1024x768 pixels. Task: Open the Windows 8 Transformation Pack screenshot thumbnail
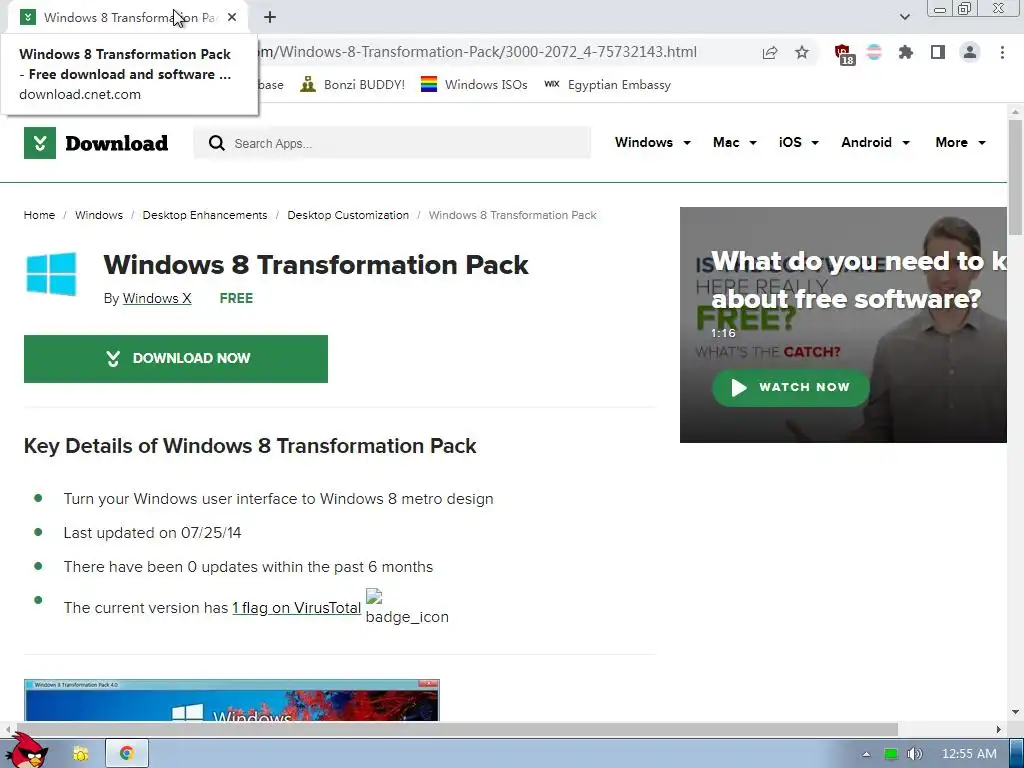point(232,700)
